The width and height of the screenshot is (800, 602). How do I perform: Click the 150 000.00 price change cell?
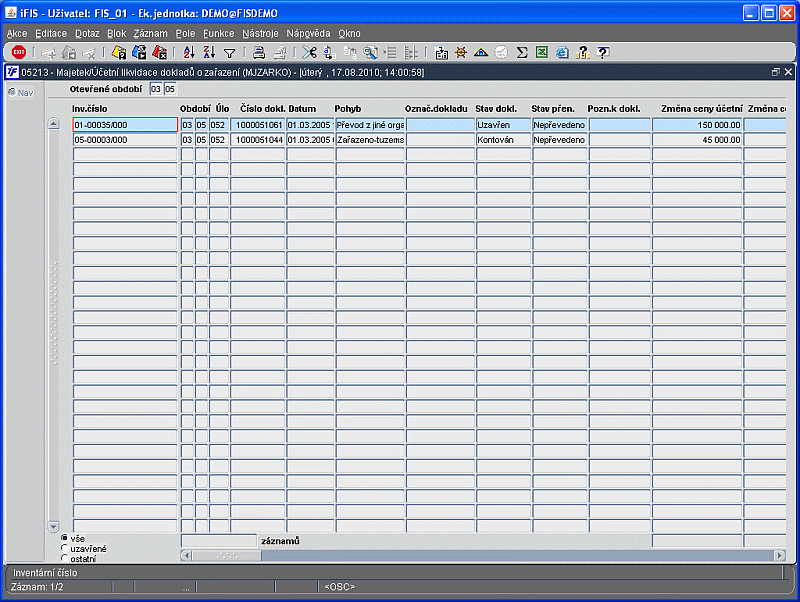click(x=697, y=124)
